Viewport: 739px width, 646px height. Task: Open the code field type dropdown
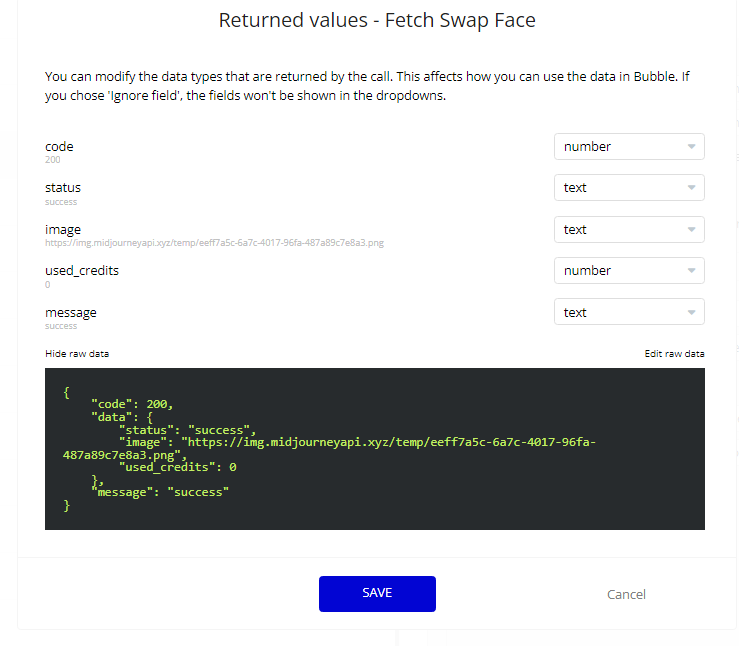click(x=628, y=147)
